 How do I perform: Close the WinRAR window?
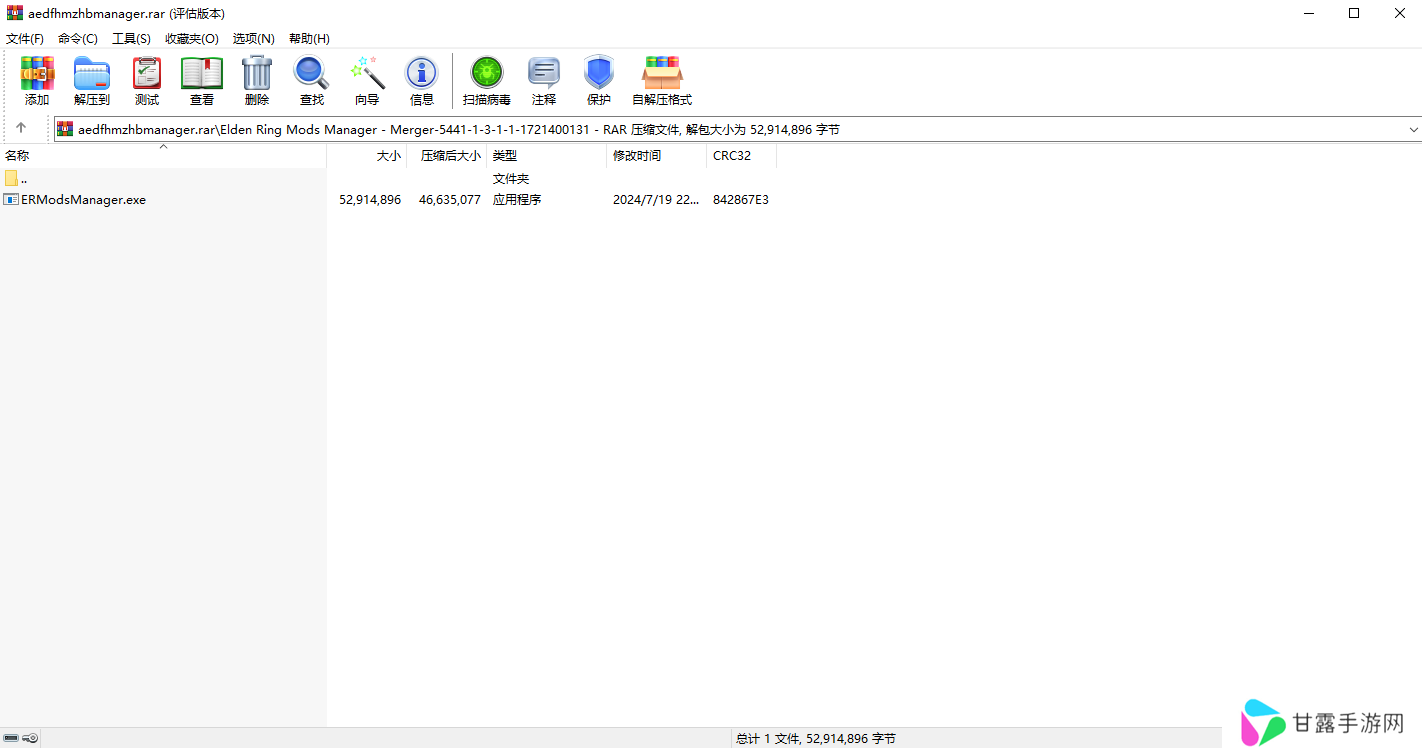(1399, 13)
